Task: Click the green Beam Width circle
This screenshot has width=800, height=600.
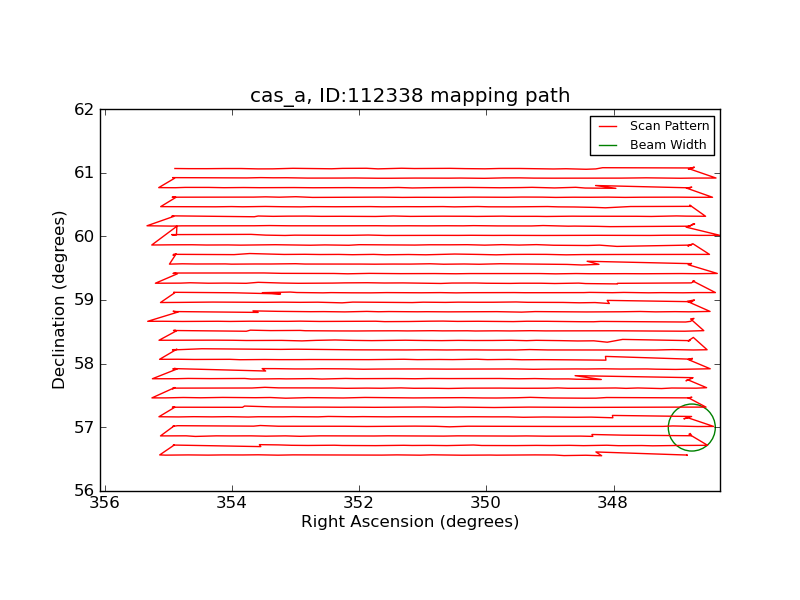Action: click(692, 428)
